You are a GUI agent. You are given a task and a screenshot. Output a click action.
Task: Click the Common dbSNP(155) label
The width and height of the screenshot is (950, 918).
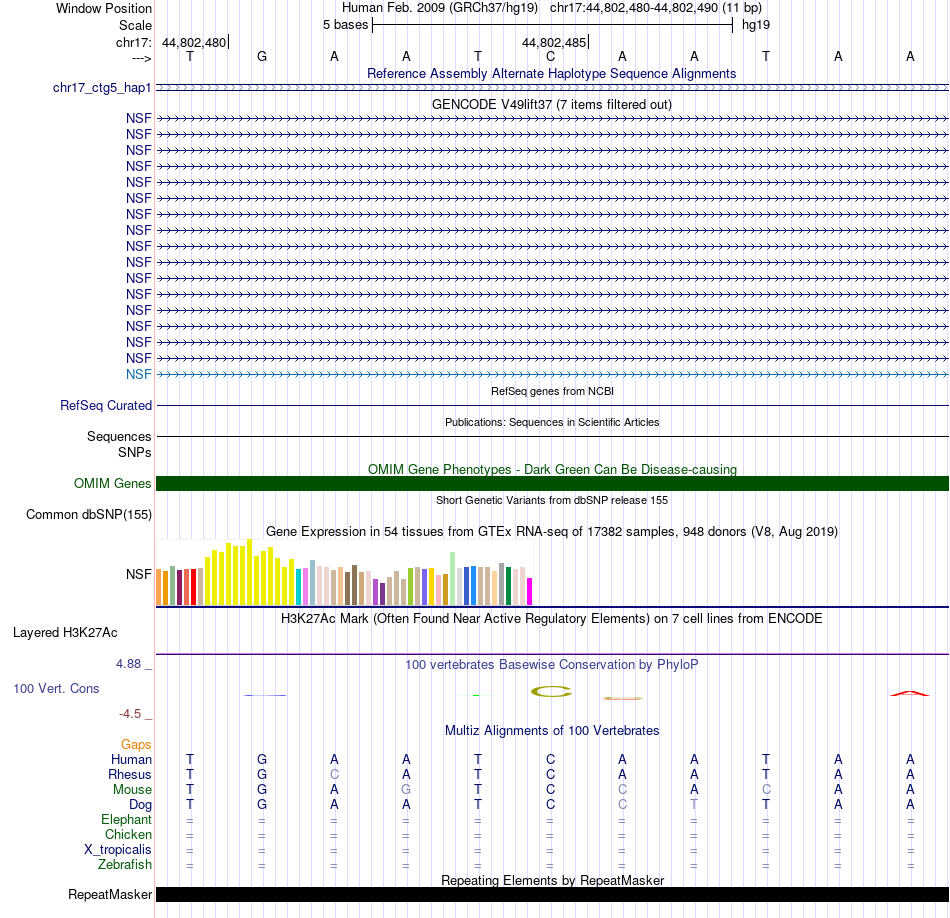pos(88,514)
